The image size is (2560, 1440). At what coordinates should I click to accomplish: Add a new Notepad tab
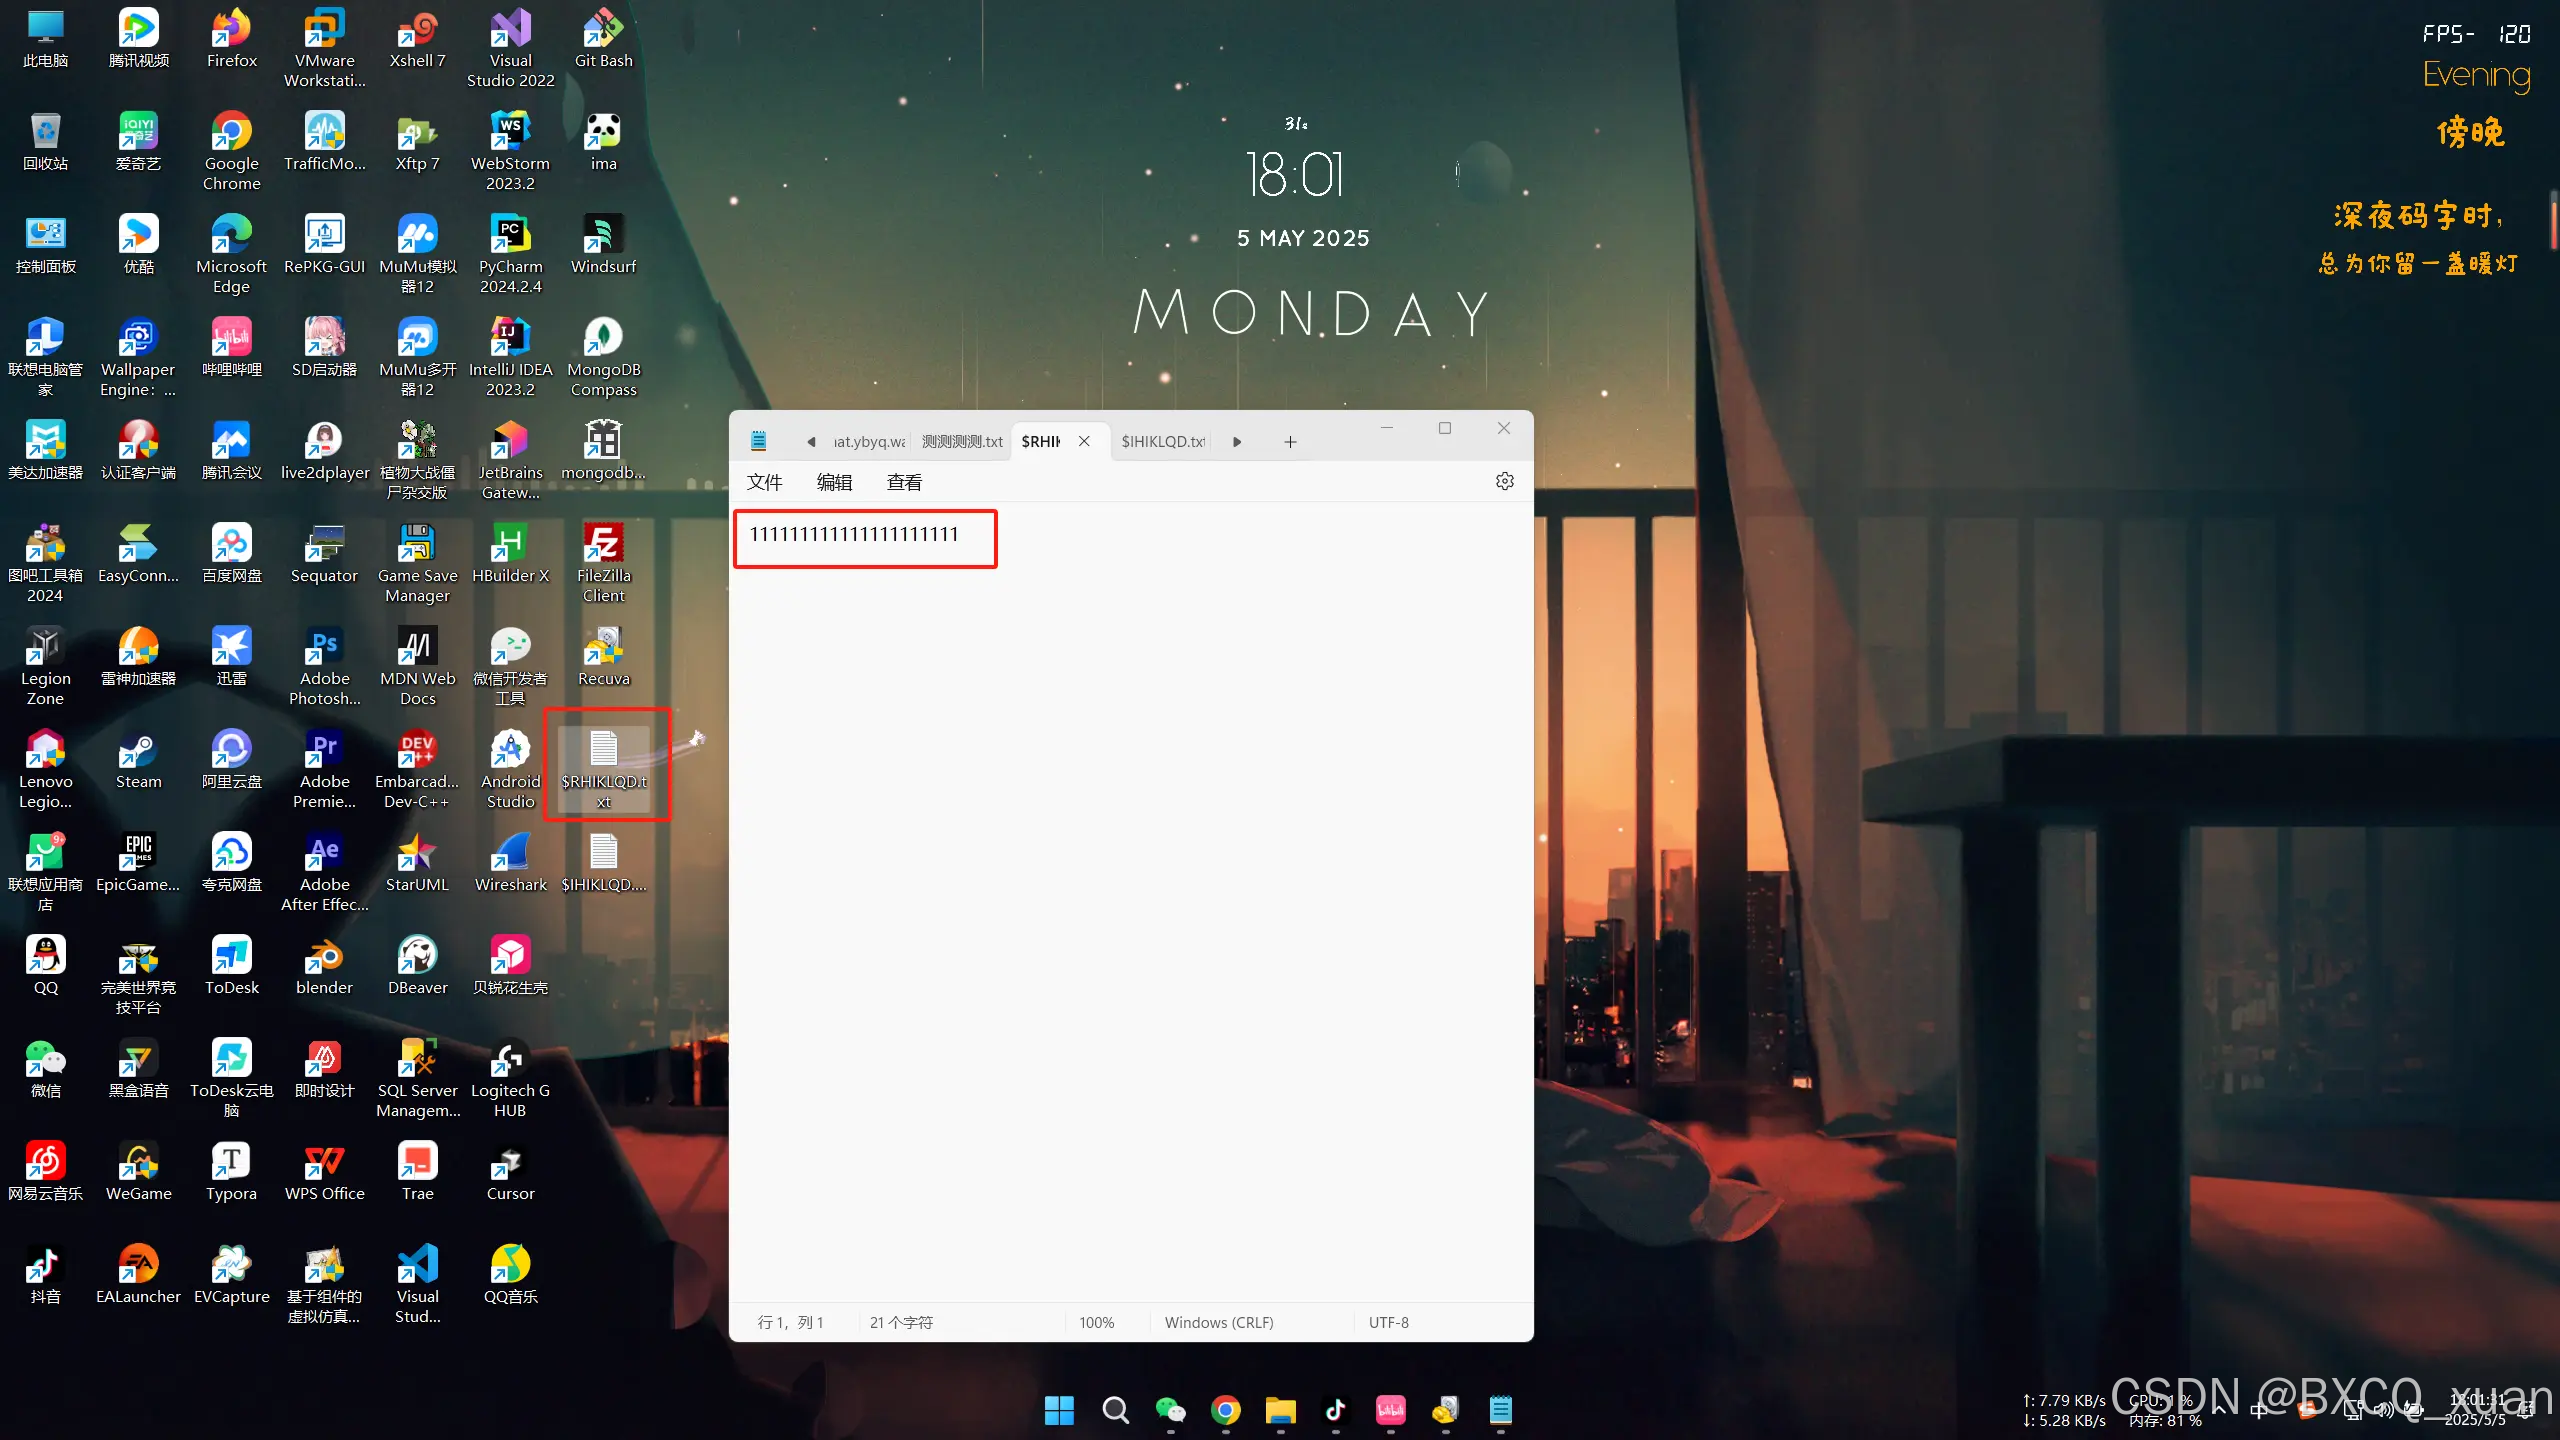tap(1290, 442)
